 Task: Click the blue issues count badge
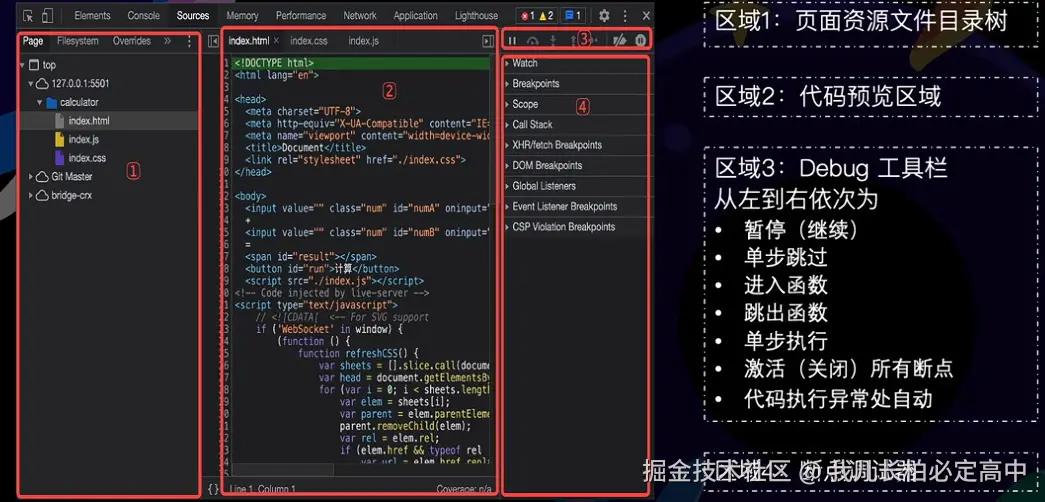[572, 16]
